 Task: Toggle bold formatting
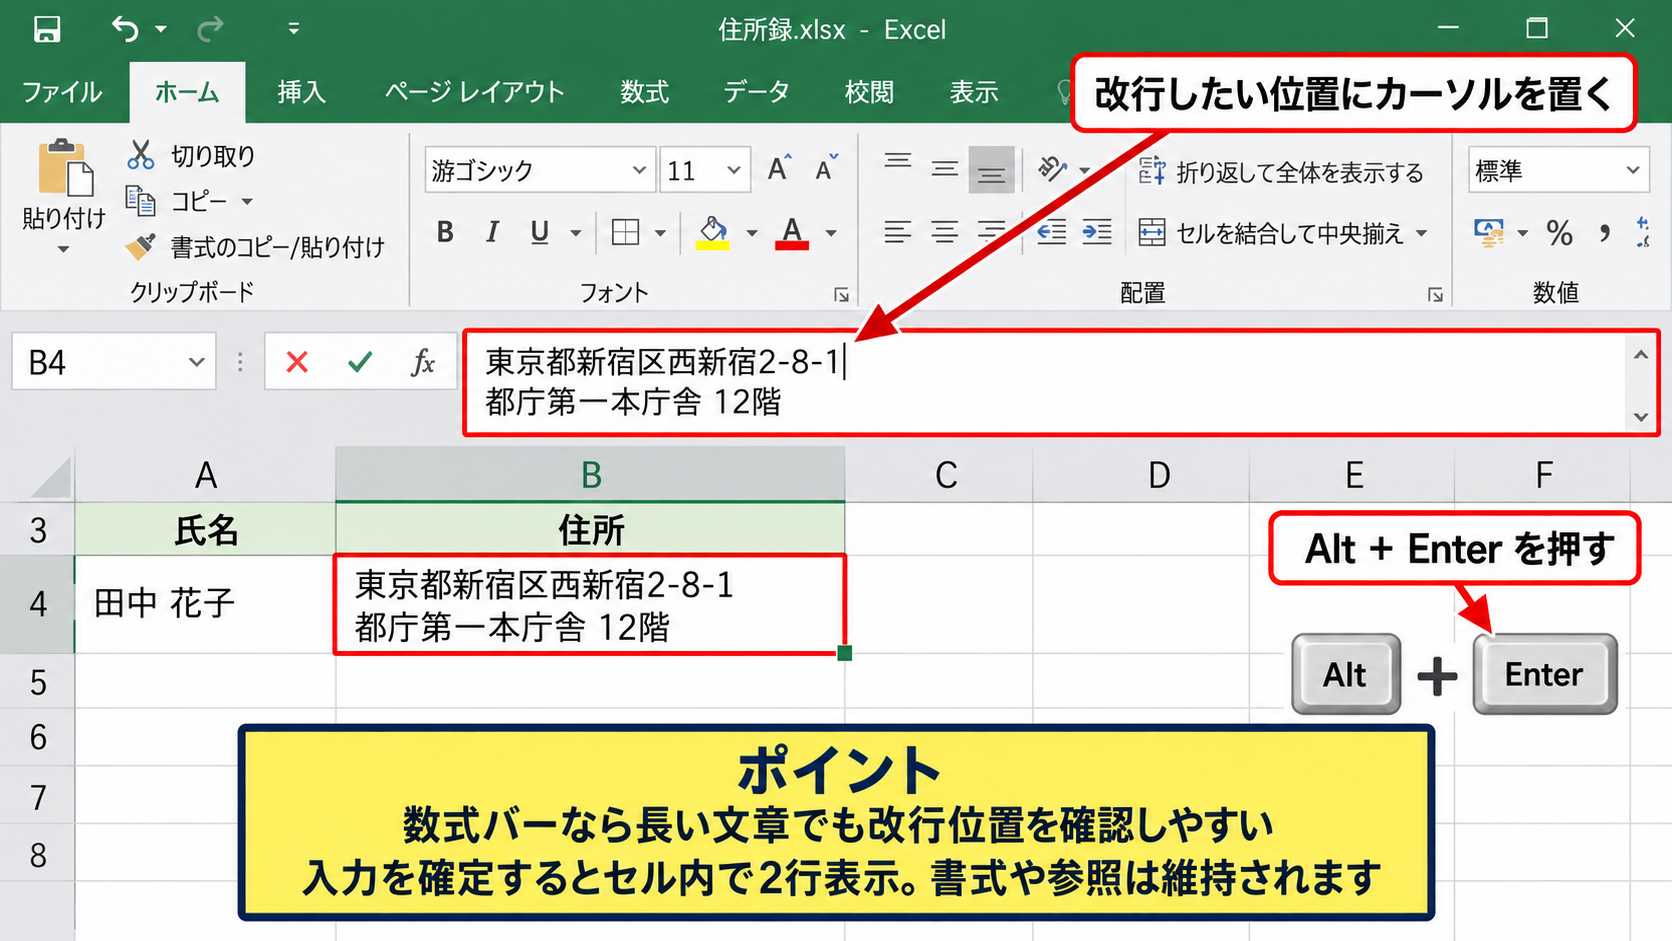point(446,232)
